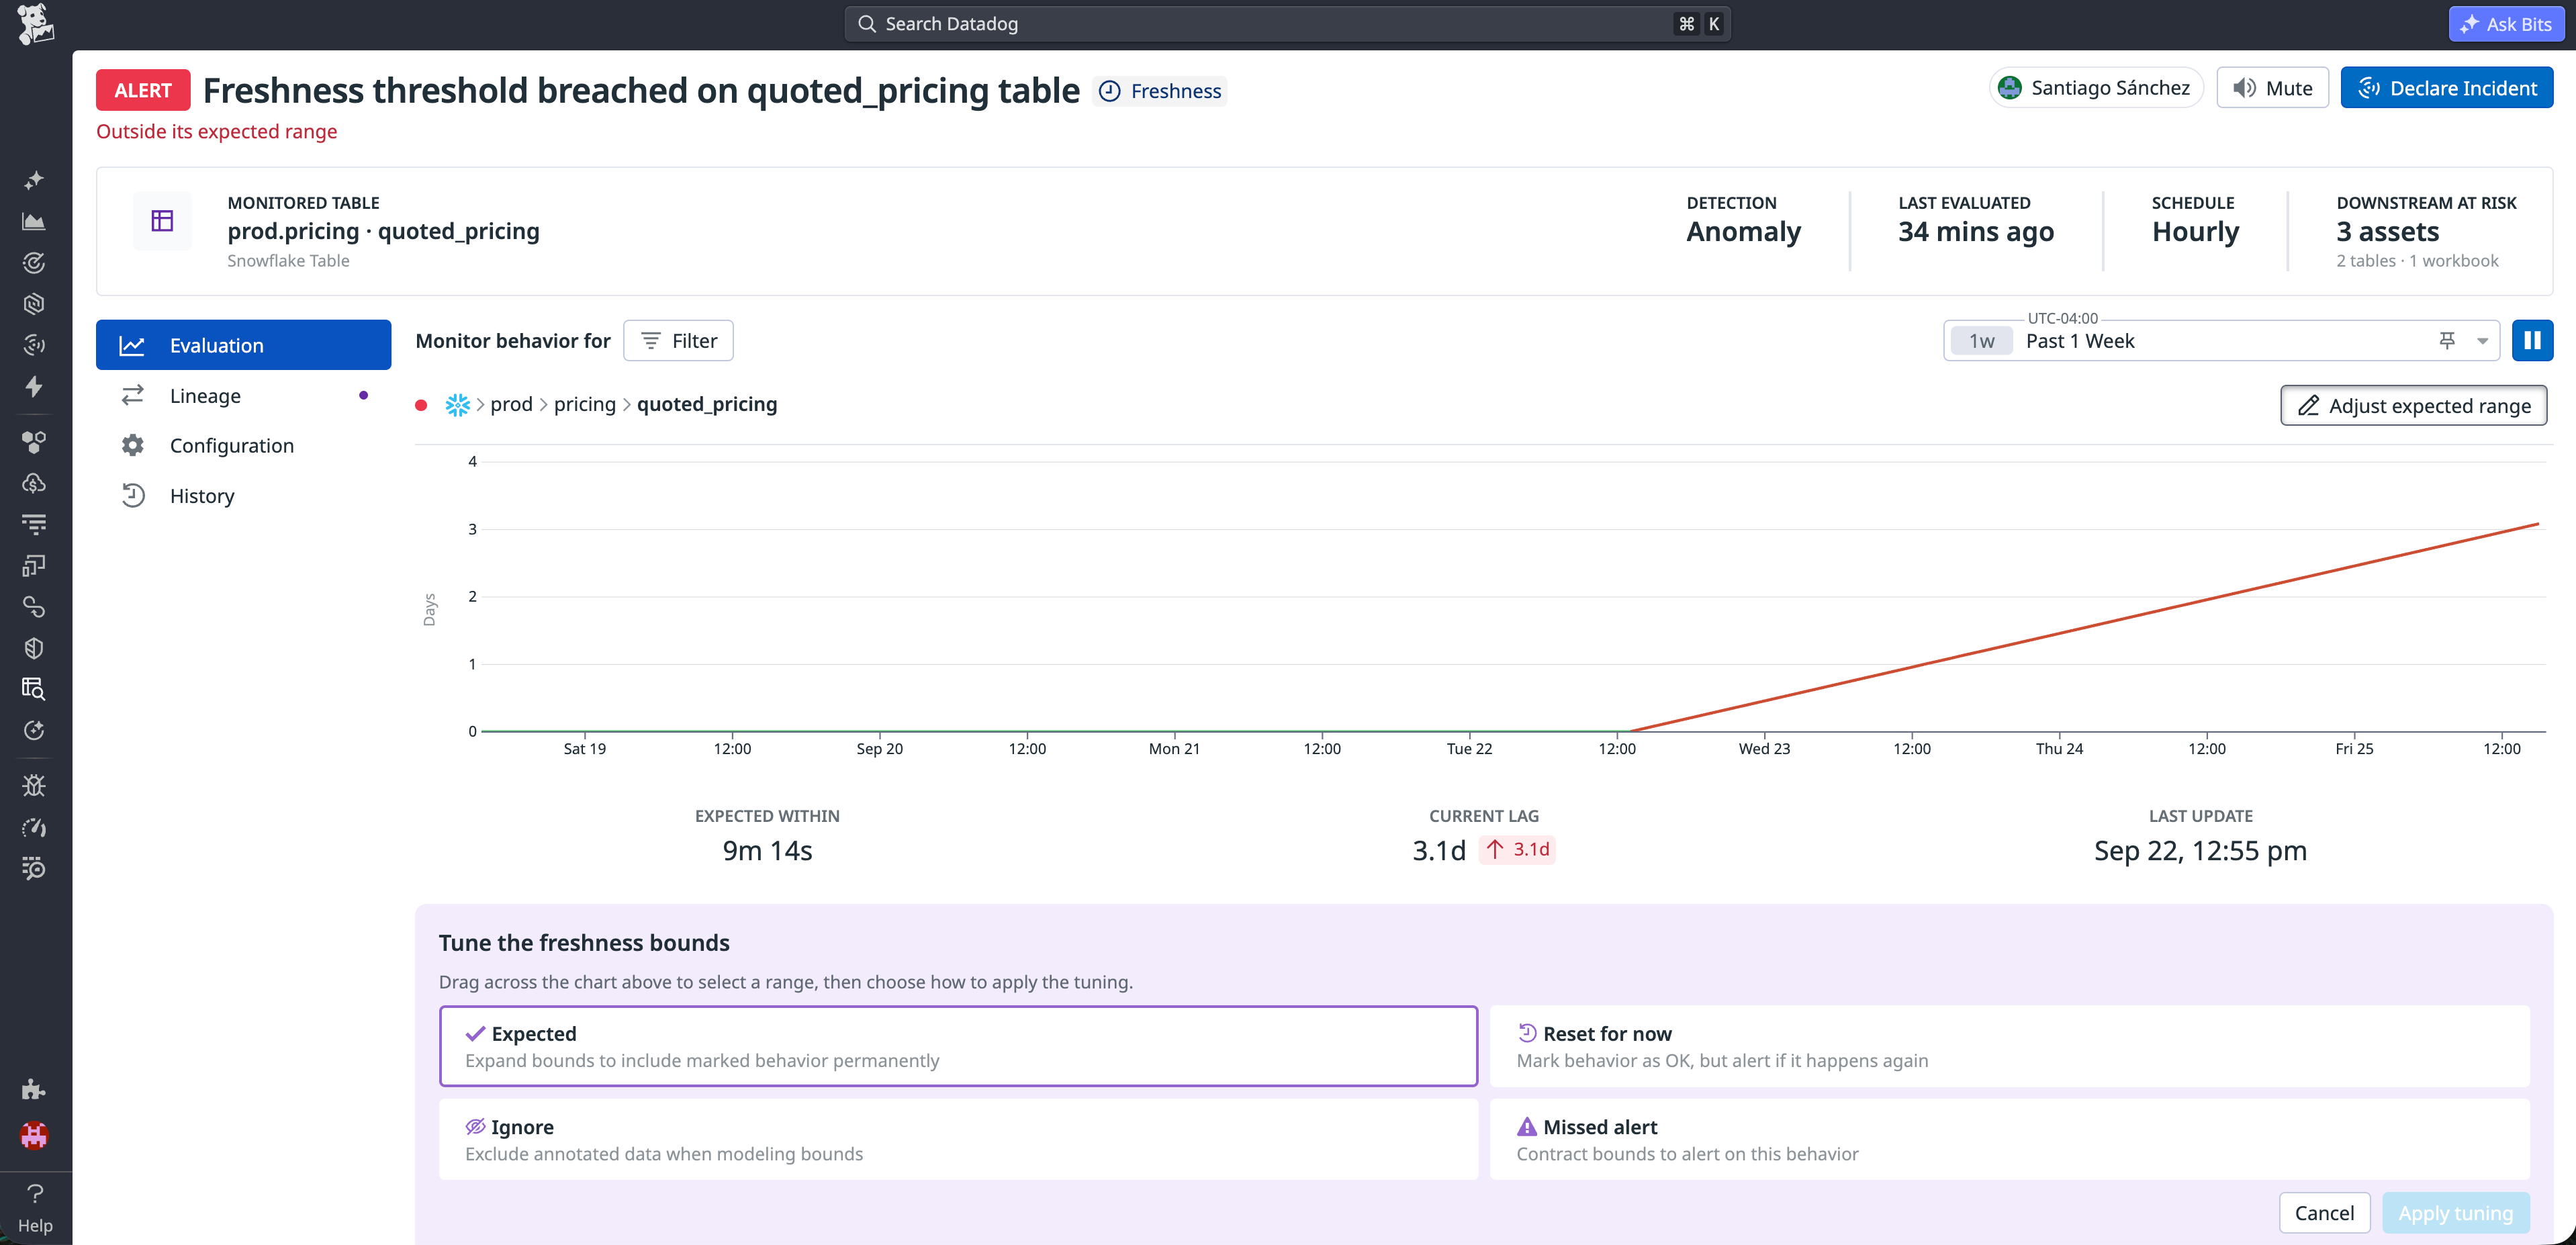The height and width of the screenshot is (1245, 2576).
Task: Select the Ignore tuning option
Action: [x=958, y=1139]
